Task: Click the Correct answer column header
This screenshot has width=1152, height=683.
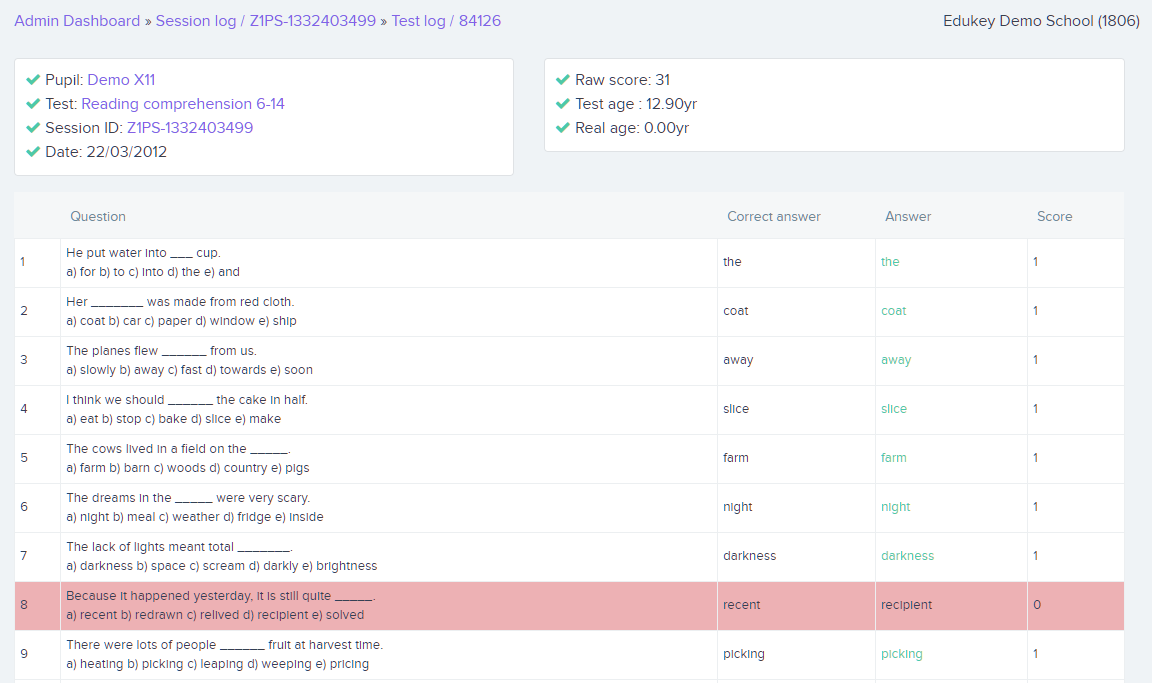Action: click(x=774, y=217)
